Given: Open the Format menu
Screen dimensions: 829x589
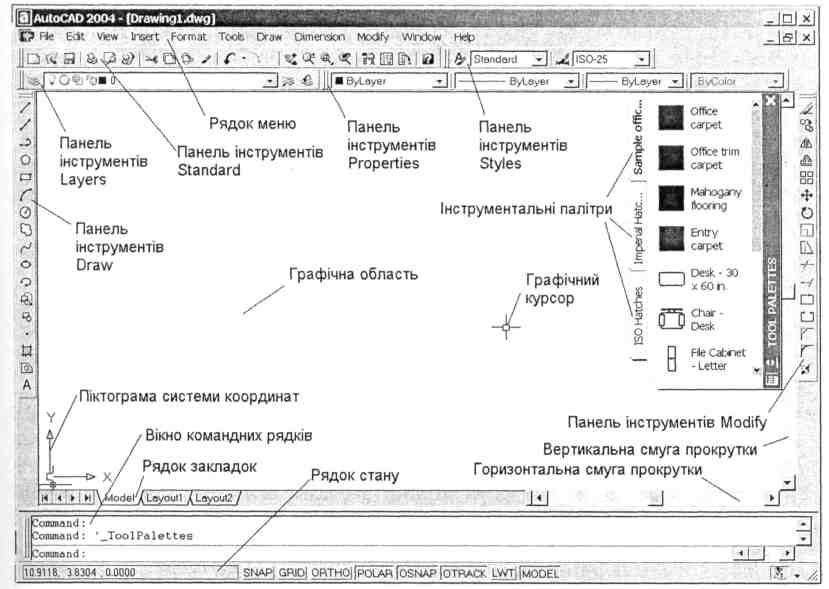Looking at the screenshot, I should click(x=188, y=36).
